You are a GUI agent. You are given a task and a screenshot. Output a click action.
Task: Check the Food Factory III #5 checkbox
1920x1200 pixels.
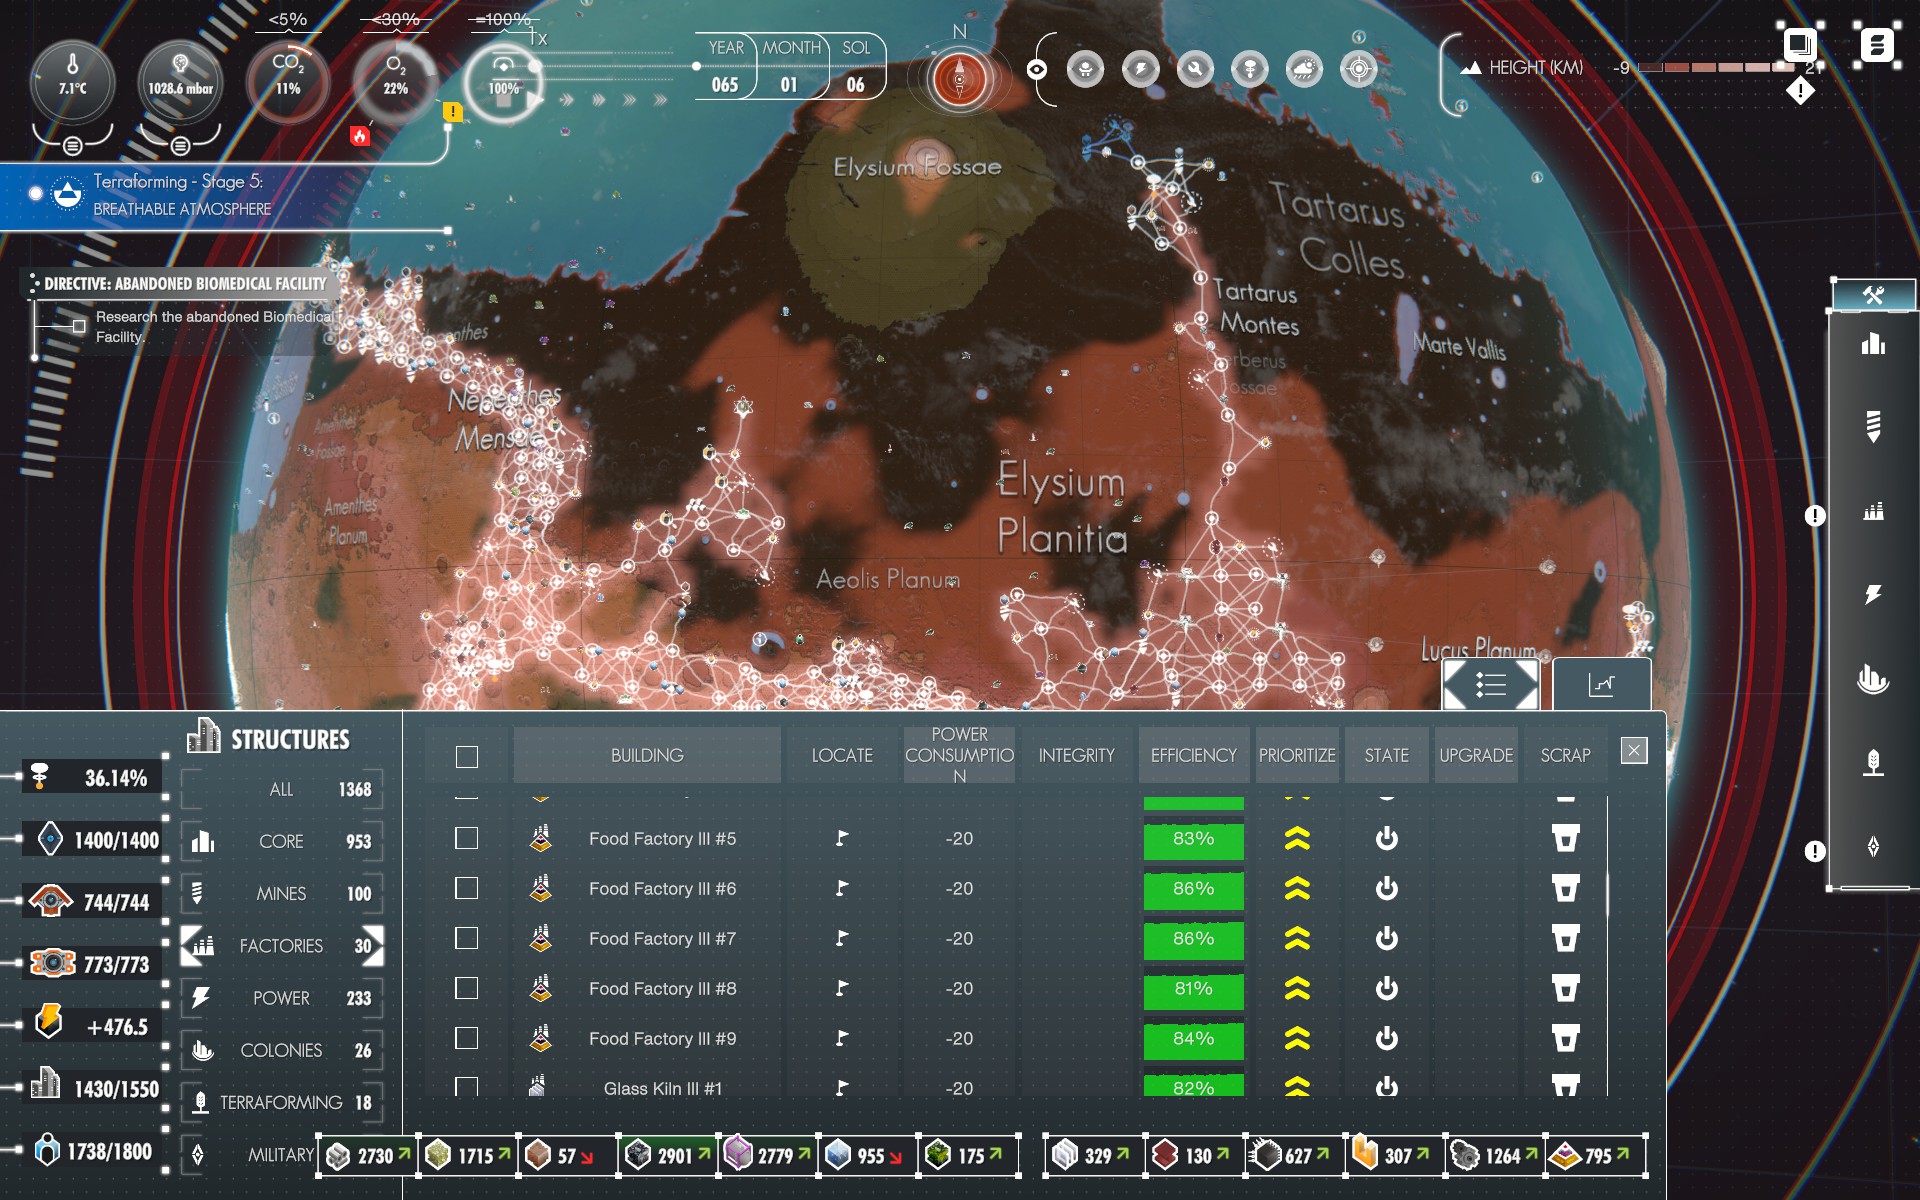point(466,838)
